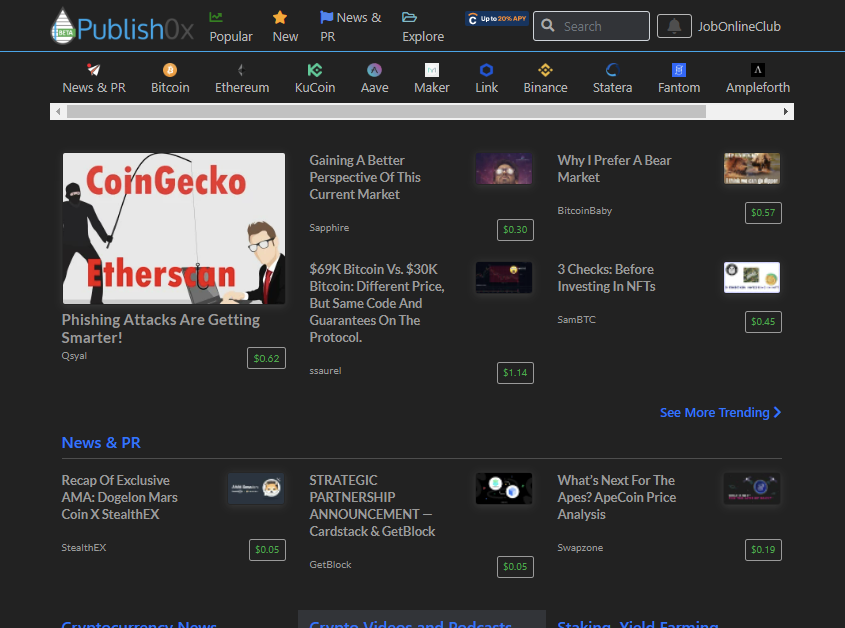Click the Ethereum diamond icon

pyautogui.click(x=241, y=70)
